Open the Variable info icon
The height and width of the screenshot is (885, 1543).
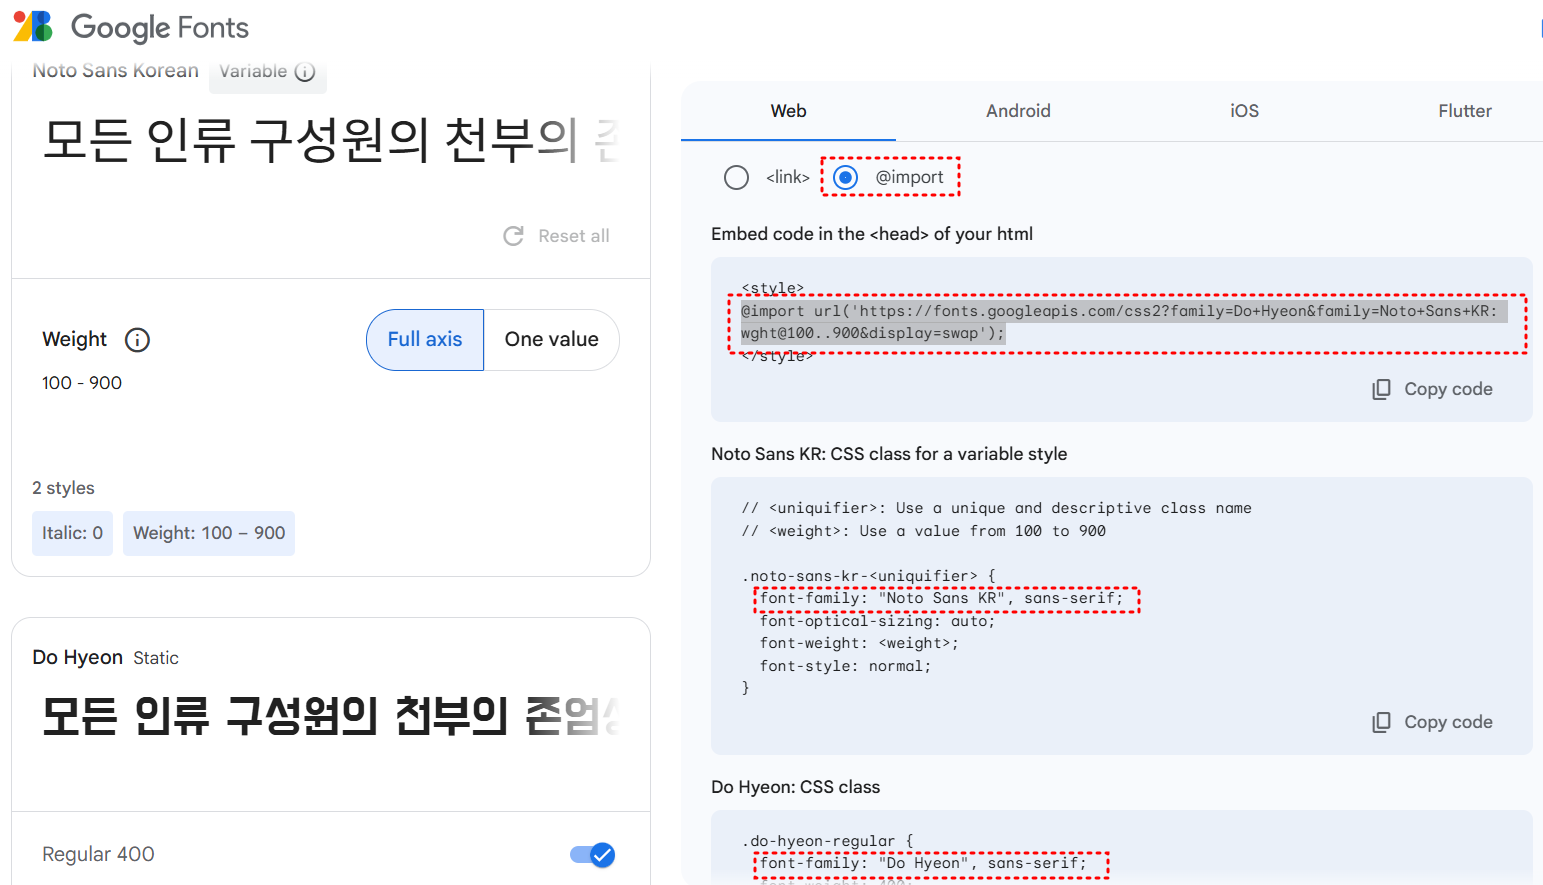[x=305, y=72]
